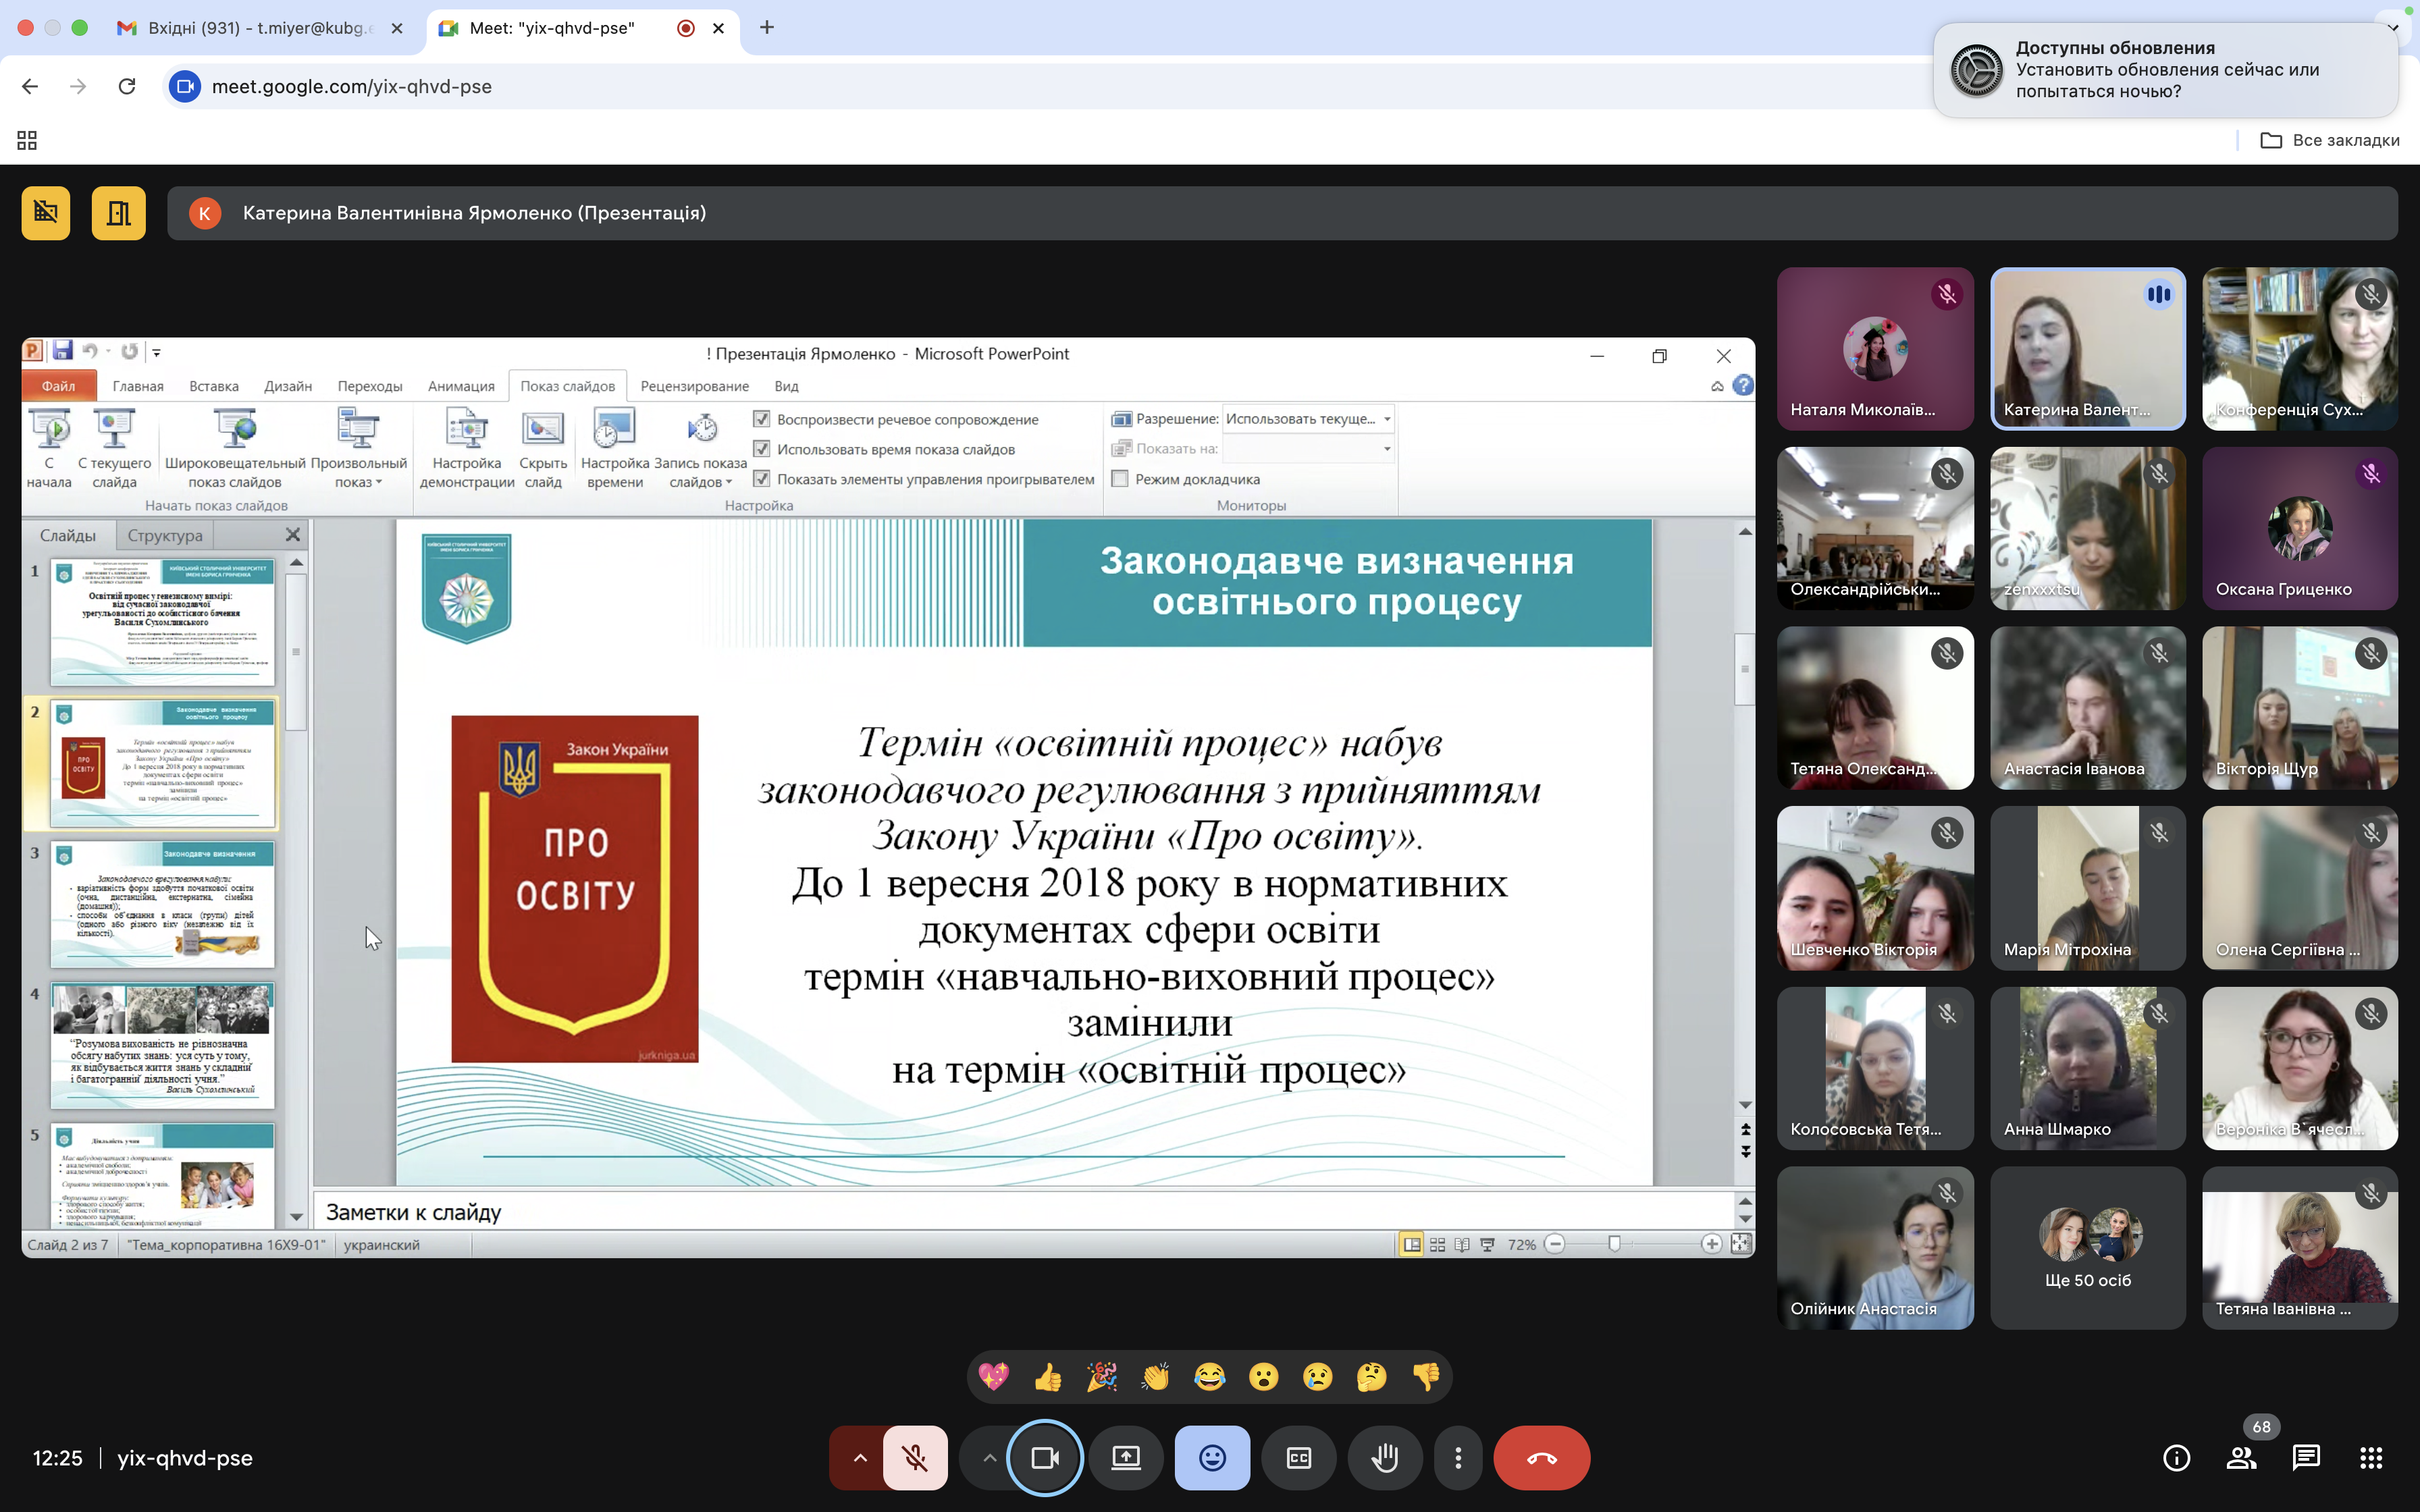2420x1512 pixels.
Task: Turn on captions with the CC button
Action: 1298,1458
